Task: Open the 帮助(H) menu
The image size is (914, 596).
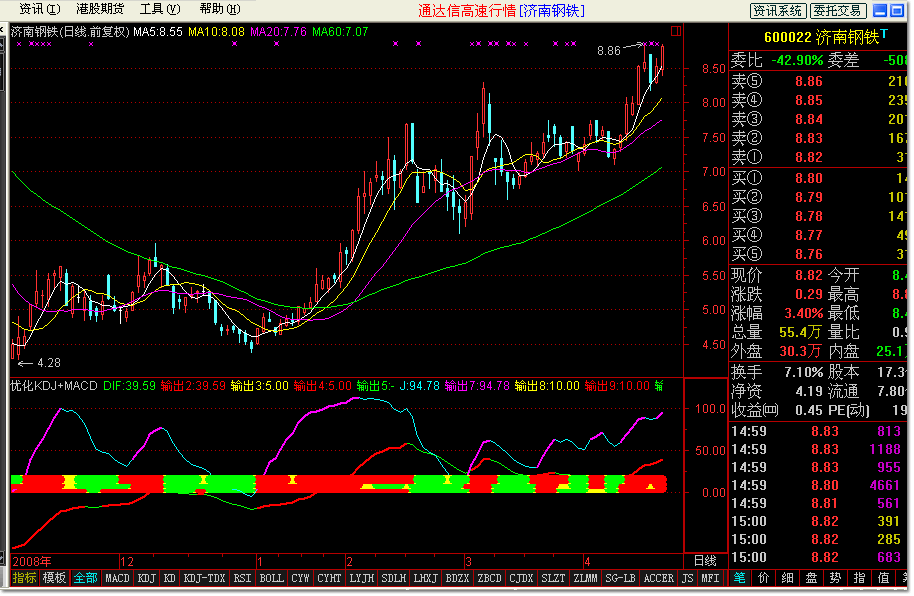Action: coord(220,9)
